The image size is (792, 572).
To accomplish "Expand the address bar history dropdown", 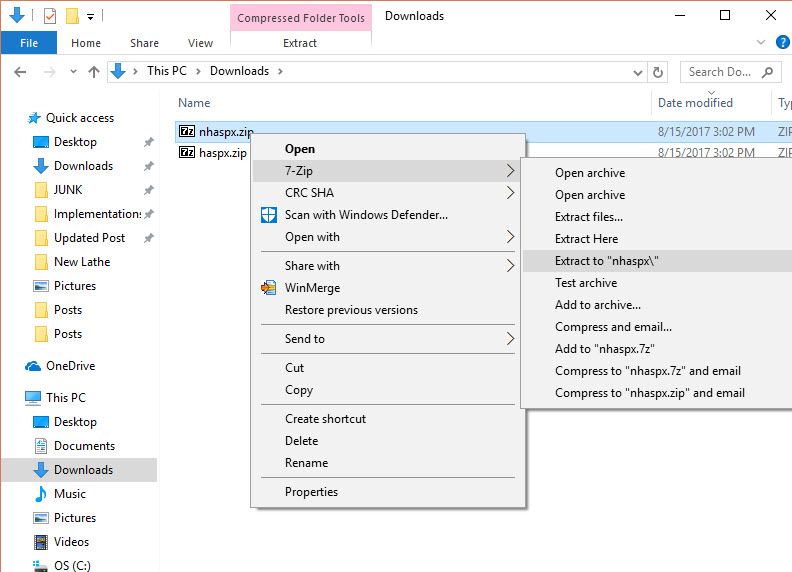I will coord(638,72).
